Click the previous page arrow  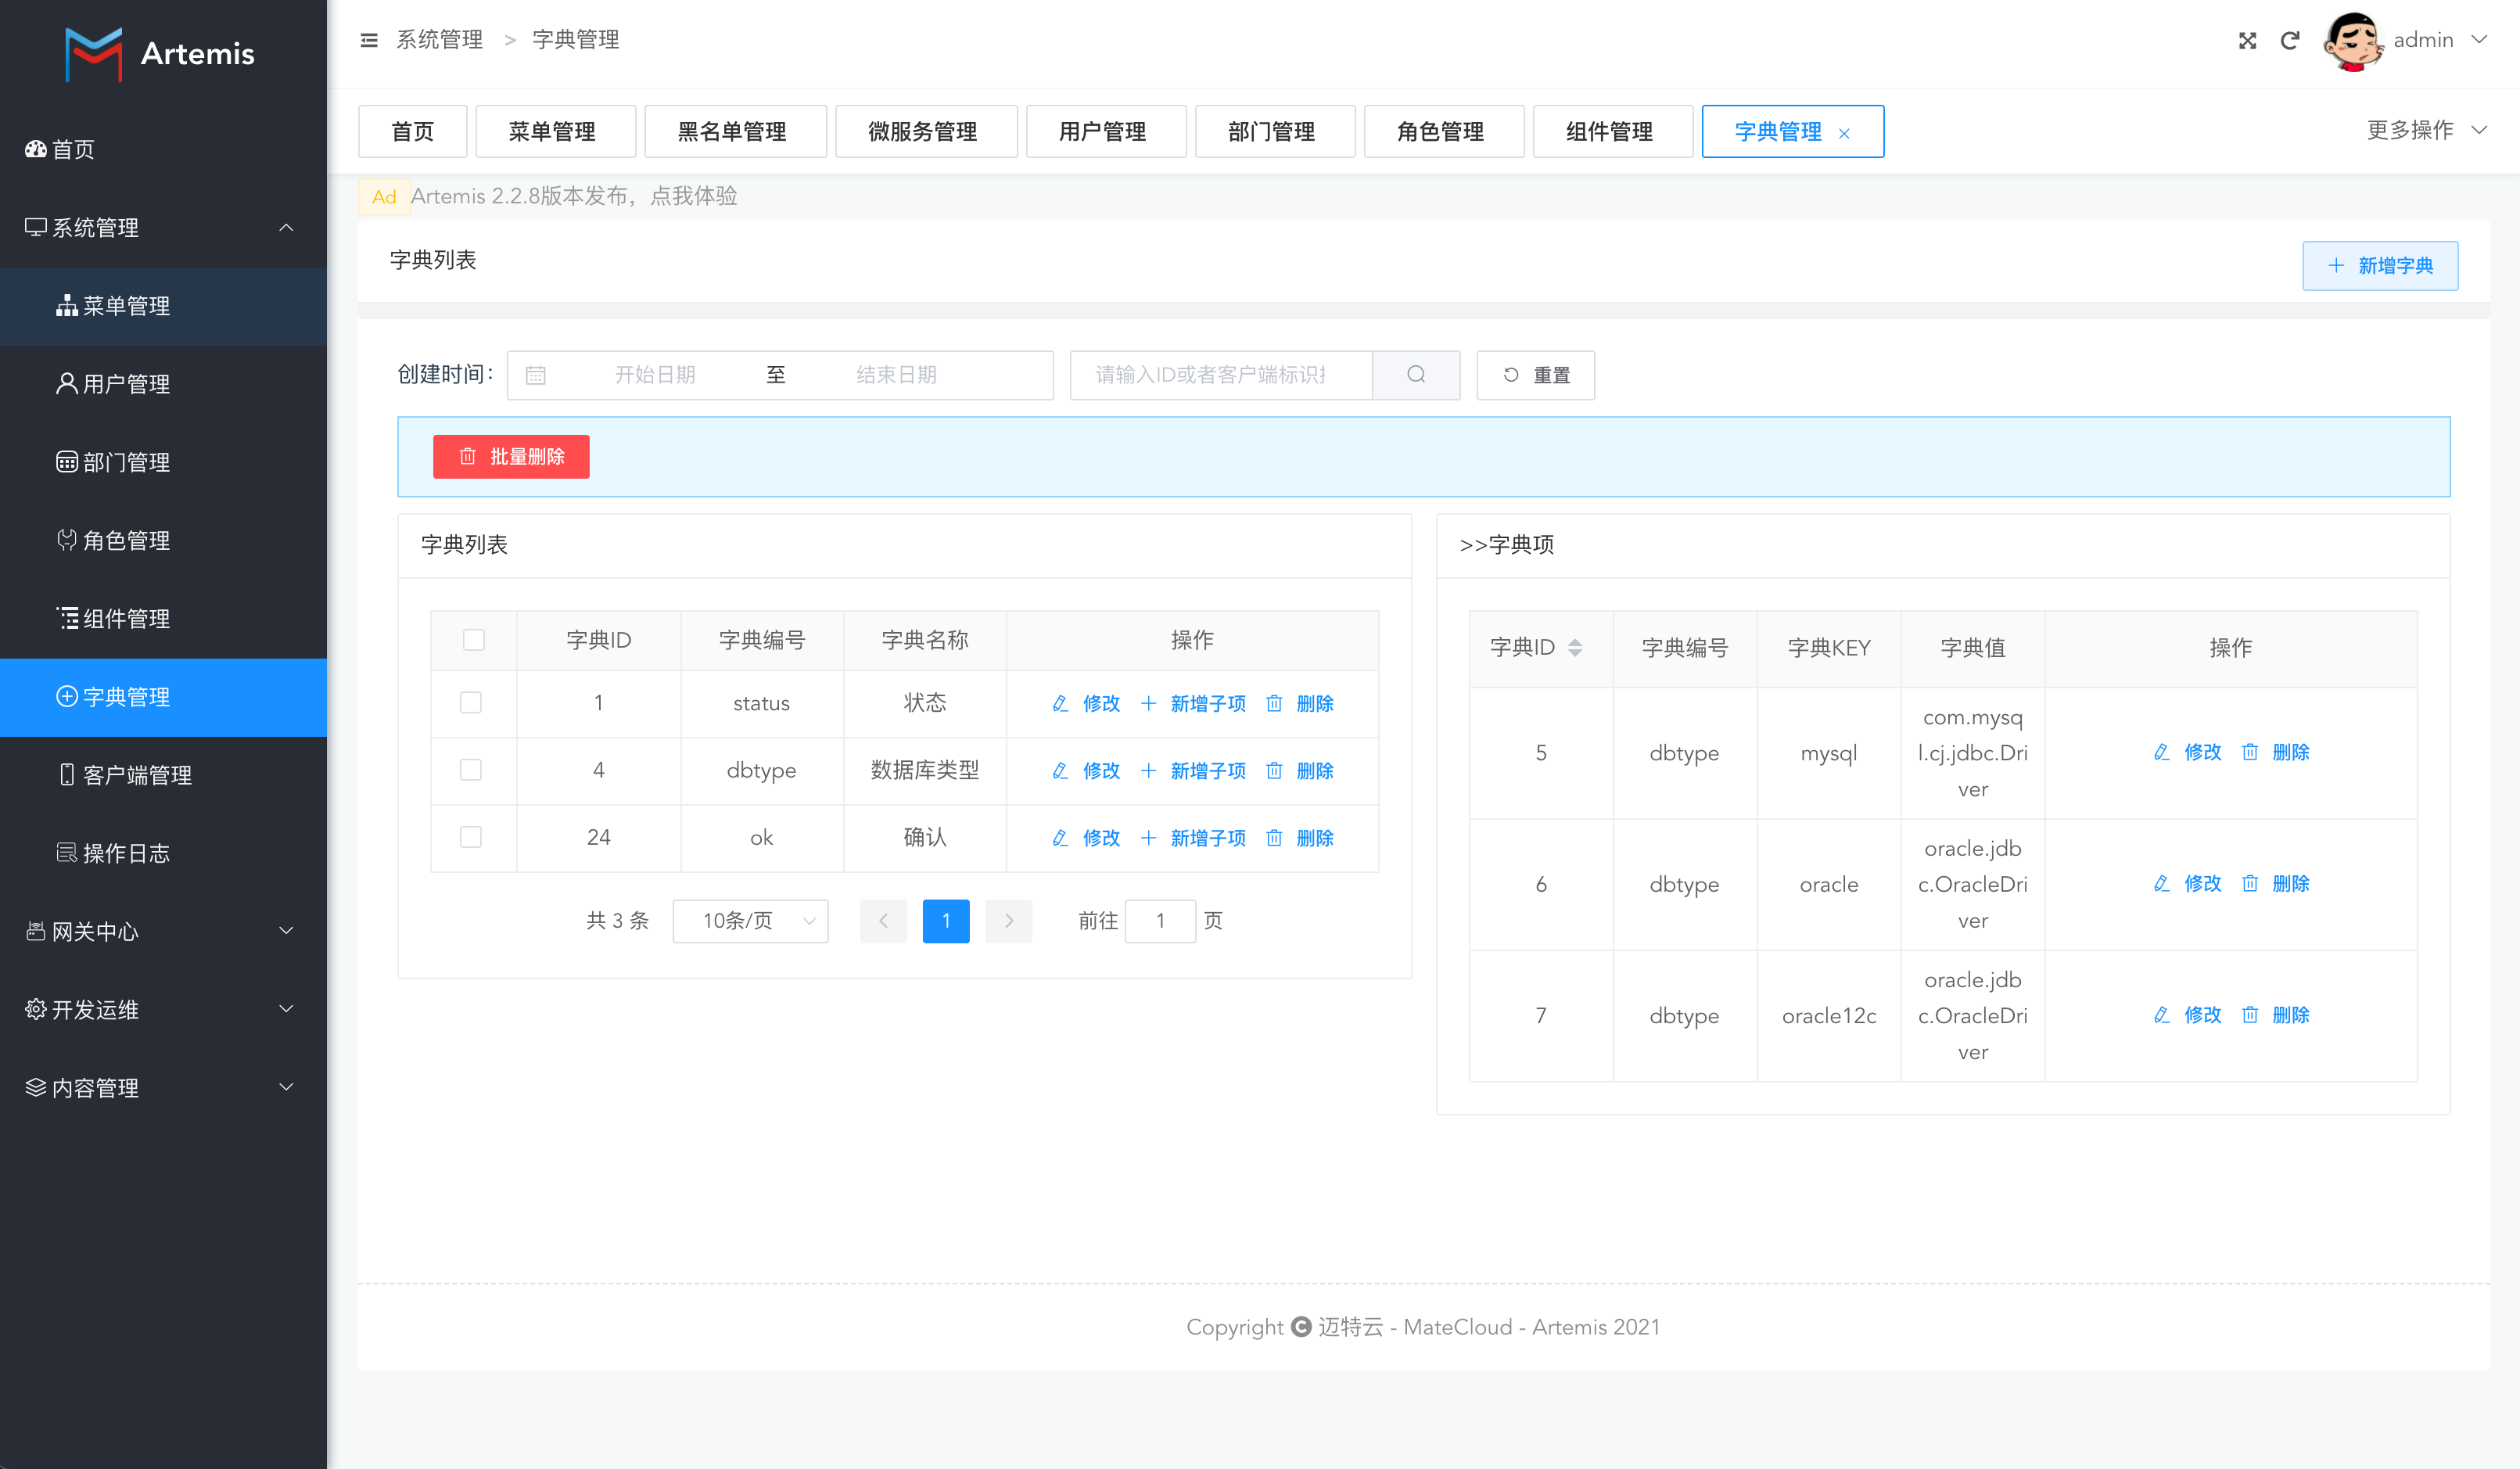(883, 921)
